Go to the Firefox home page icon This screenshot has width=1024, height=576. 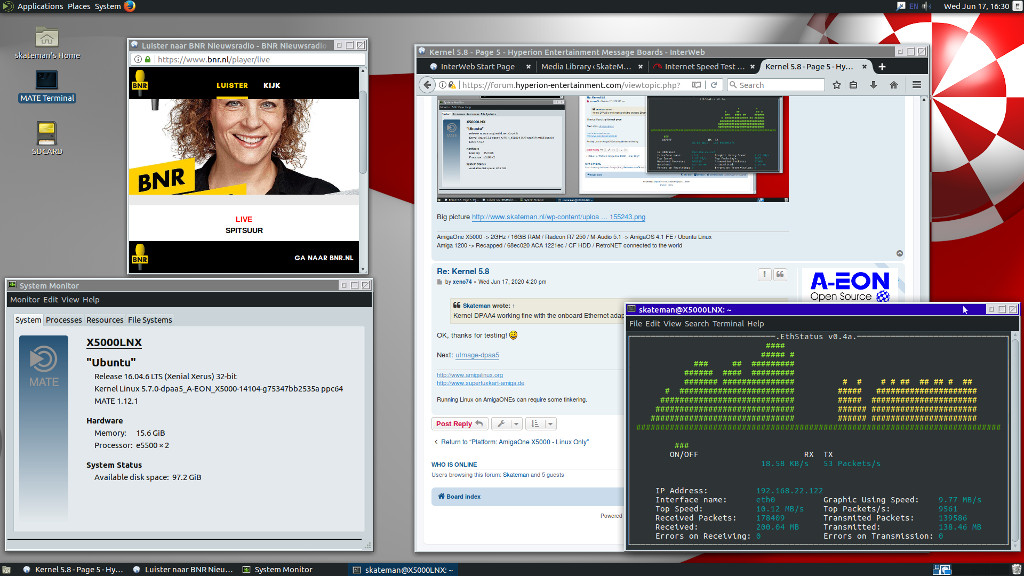(x=893, y=85)
